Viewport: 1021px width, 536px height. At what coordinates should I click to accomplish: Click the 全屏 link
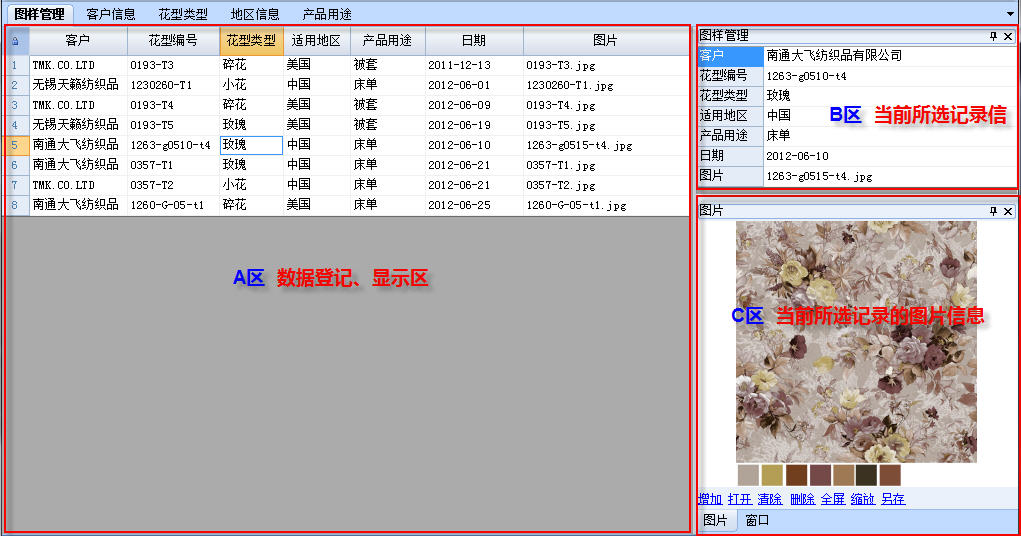point(833,499)
